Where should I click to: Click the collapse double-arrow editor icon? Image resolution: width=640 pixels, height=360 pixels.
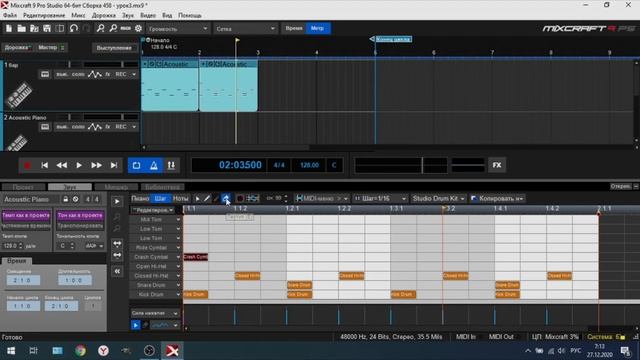pyautogui.click(x=117, y=271)
